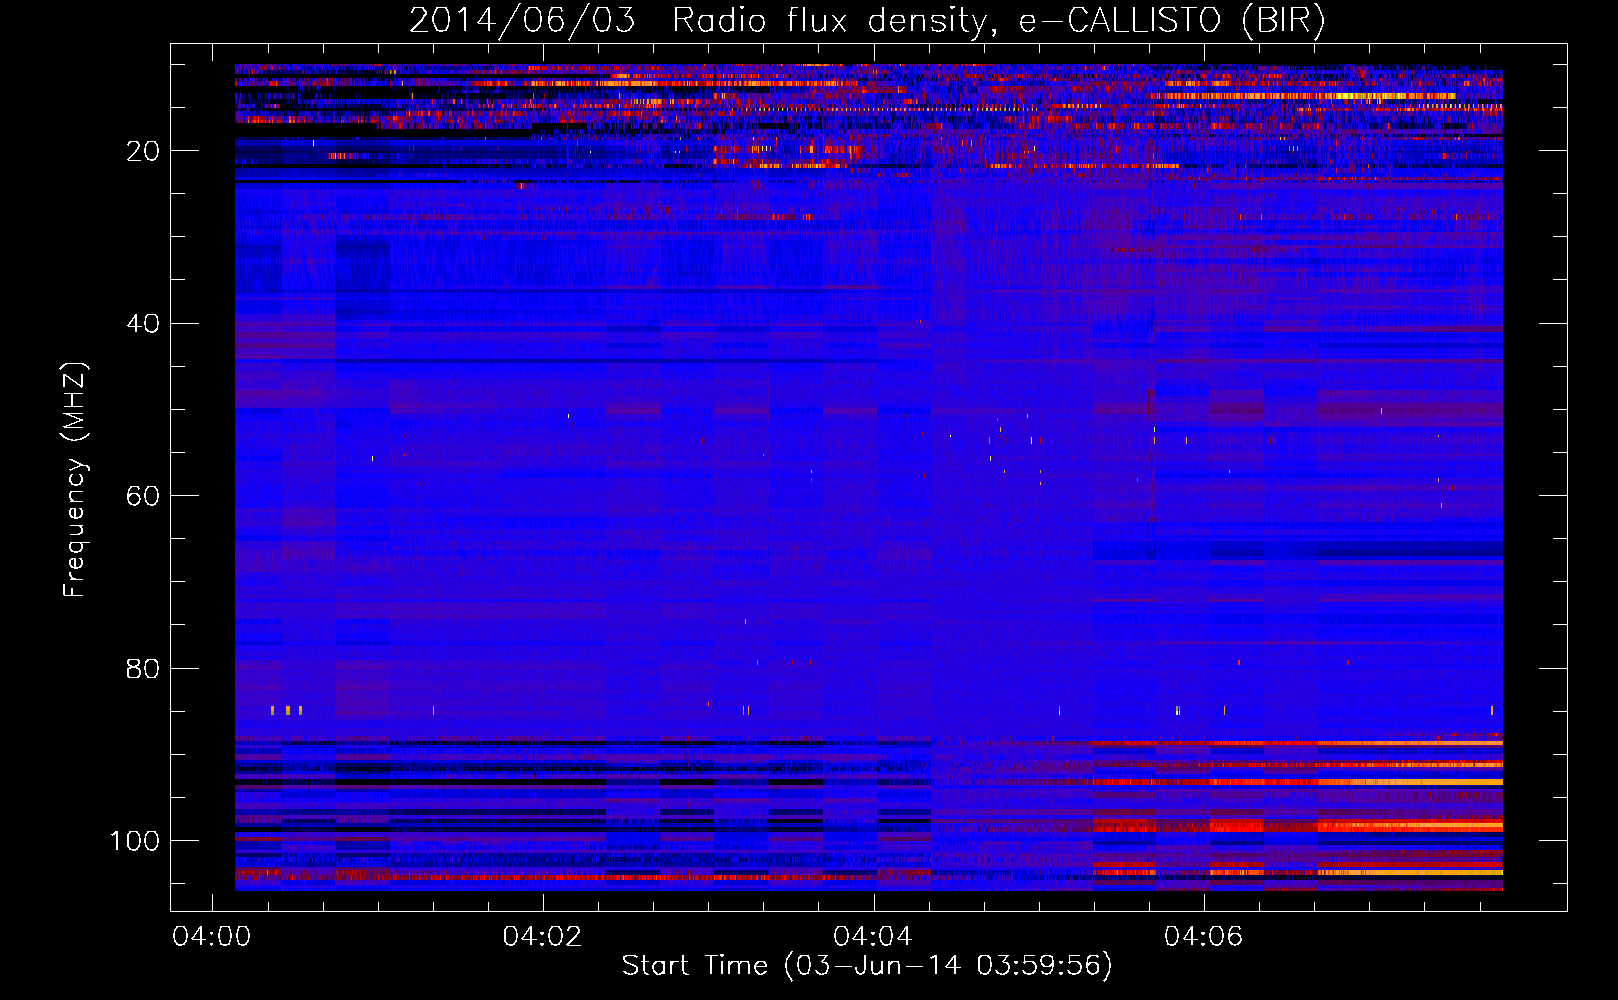1618x1000 pixels.
Task: Click the '40' frequency tick label
Action: (144, 324)
